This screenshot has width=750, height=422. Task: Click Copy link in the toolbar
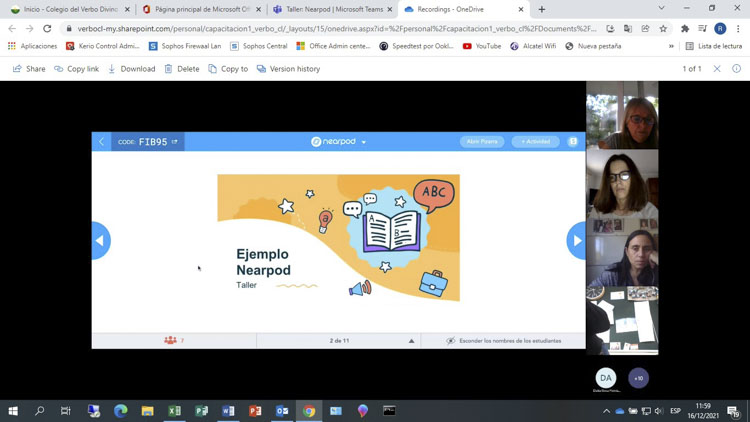click(x=77, y=69)
